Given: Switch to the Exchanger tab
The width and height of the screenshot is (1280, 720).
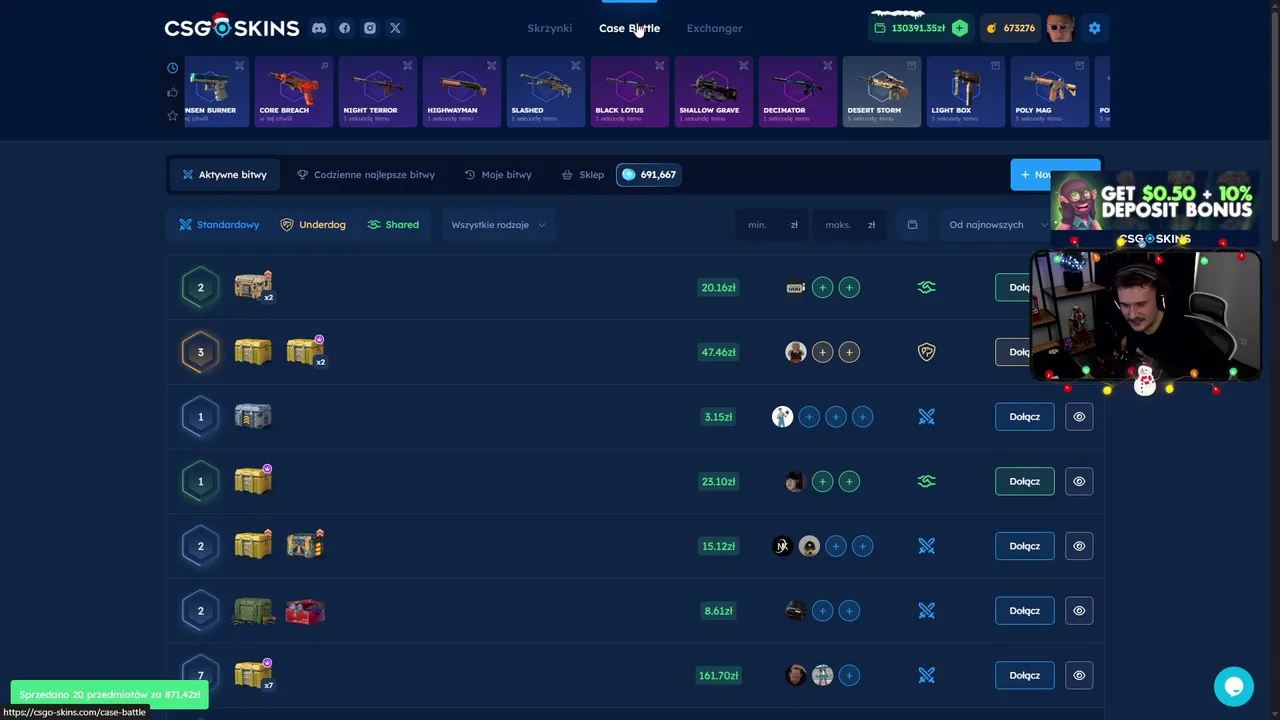Looking at the screenshot, I should 714,28.
